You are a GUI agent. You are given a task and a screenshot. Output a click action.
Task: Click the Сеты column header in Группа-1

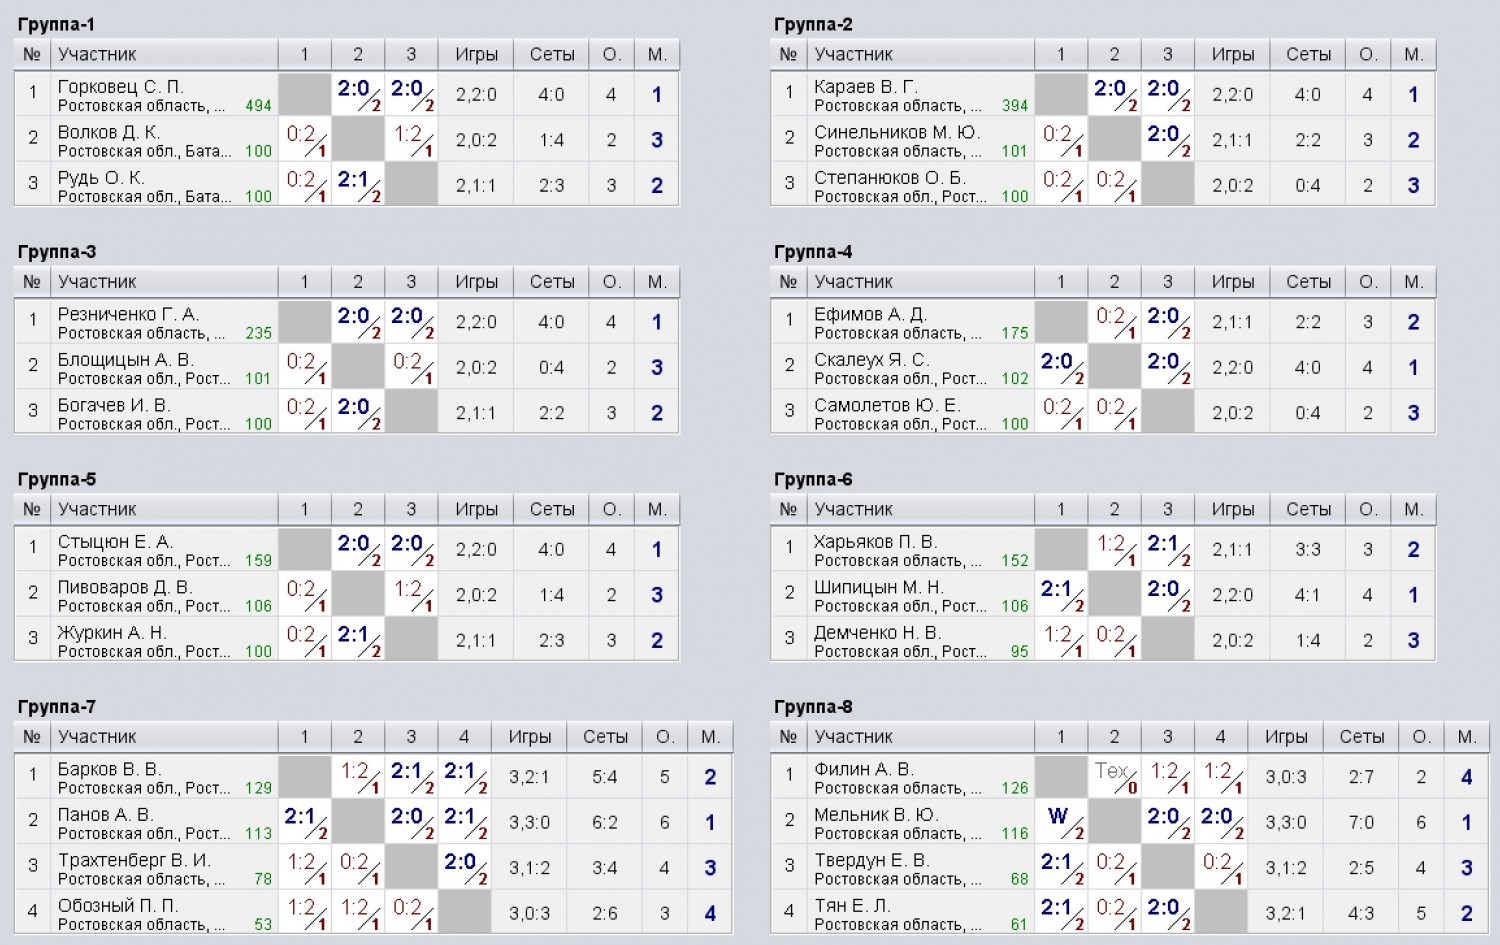click(552, 54)
